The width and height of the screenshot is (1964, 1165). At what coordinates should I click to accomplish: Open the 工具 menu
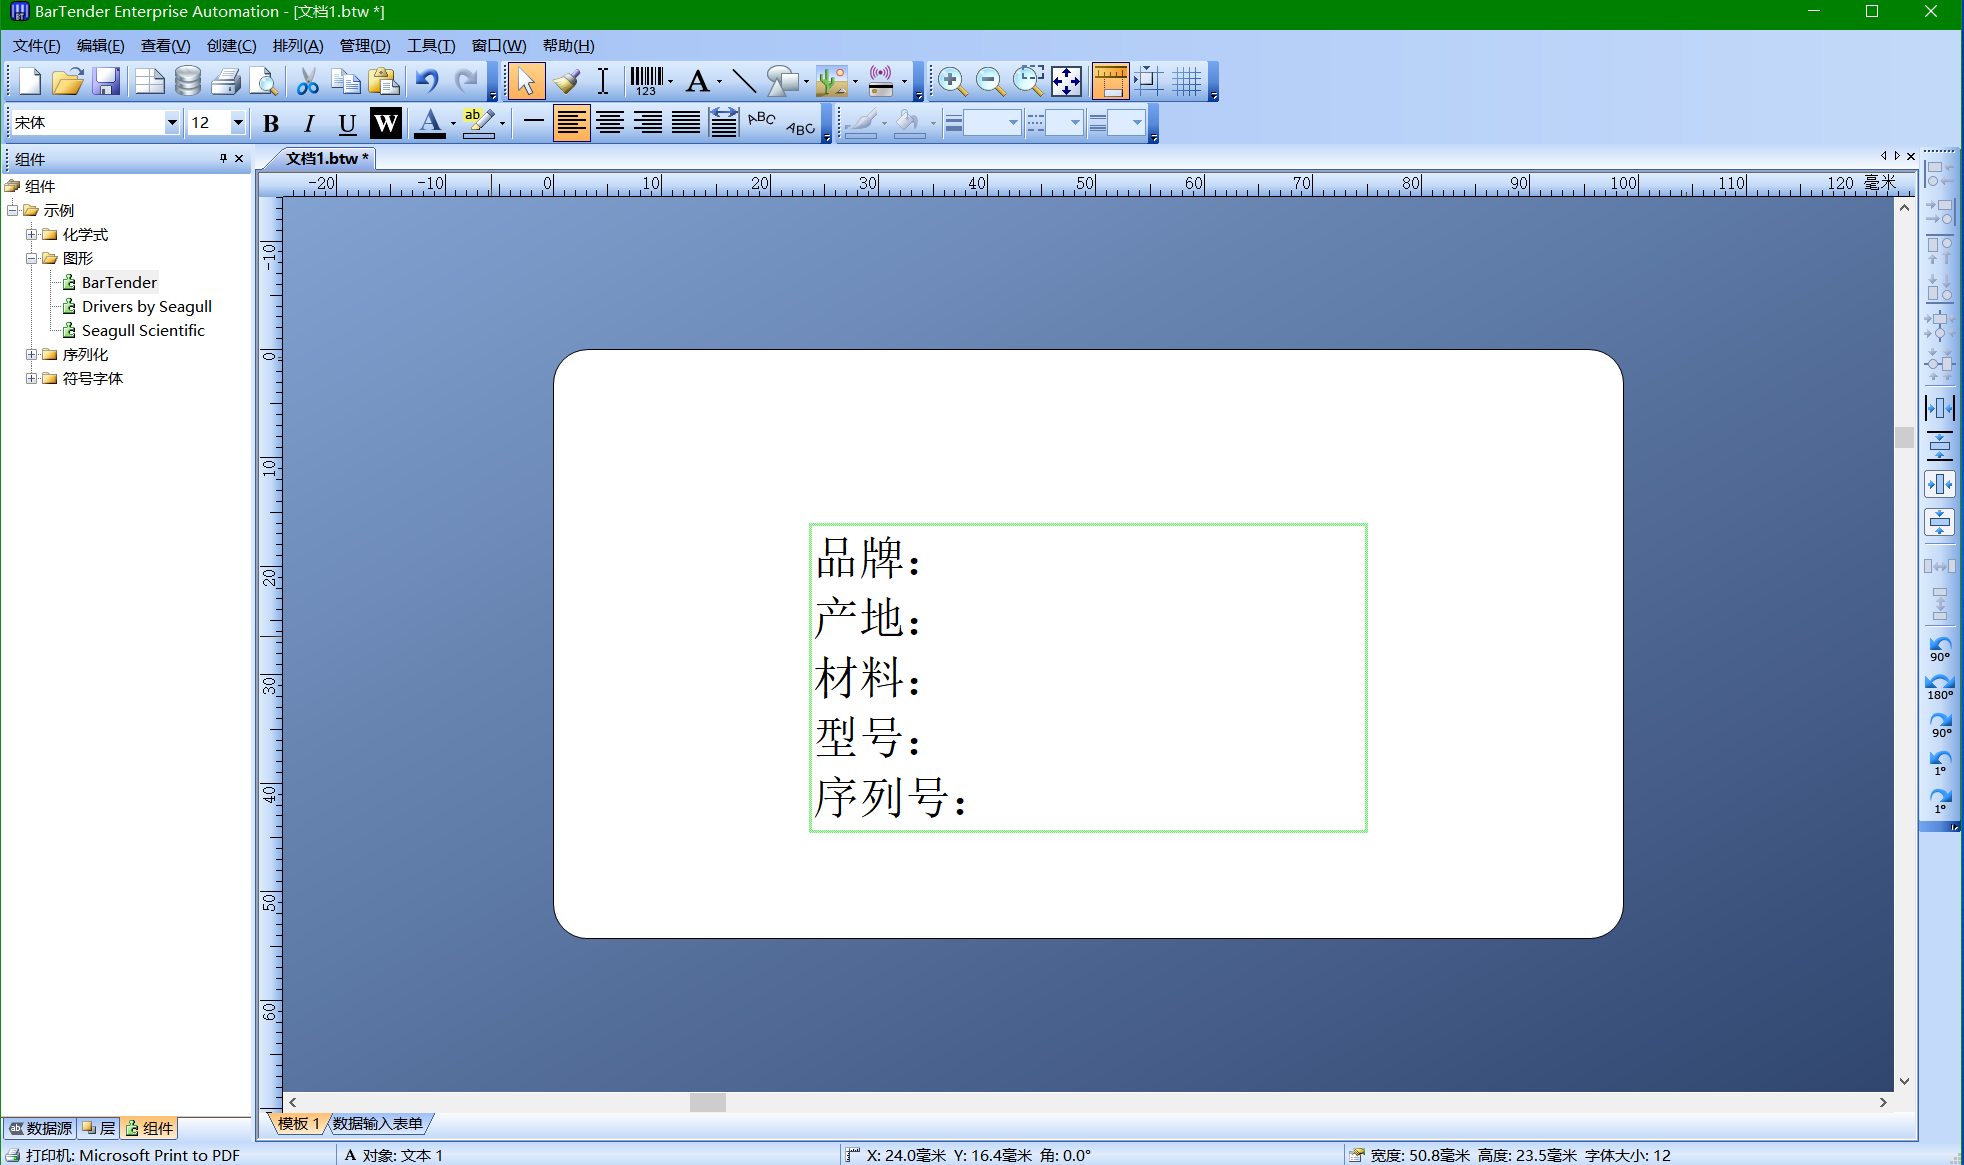(430, 45)
